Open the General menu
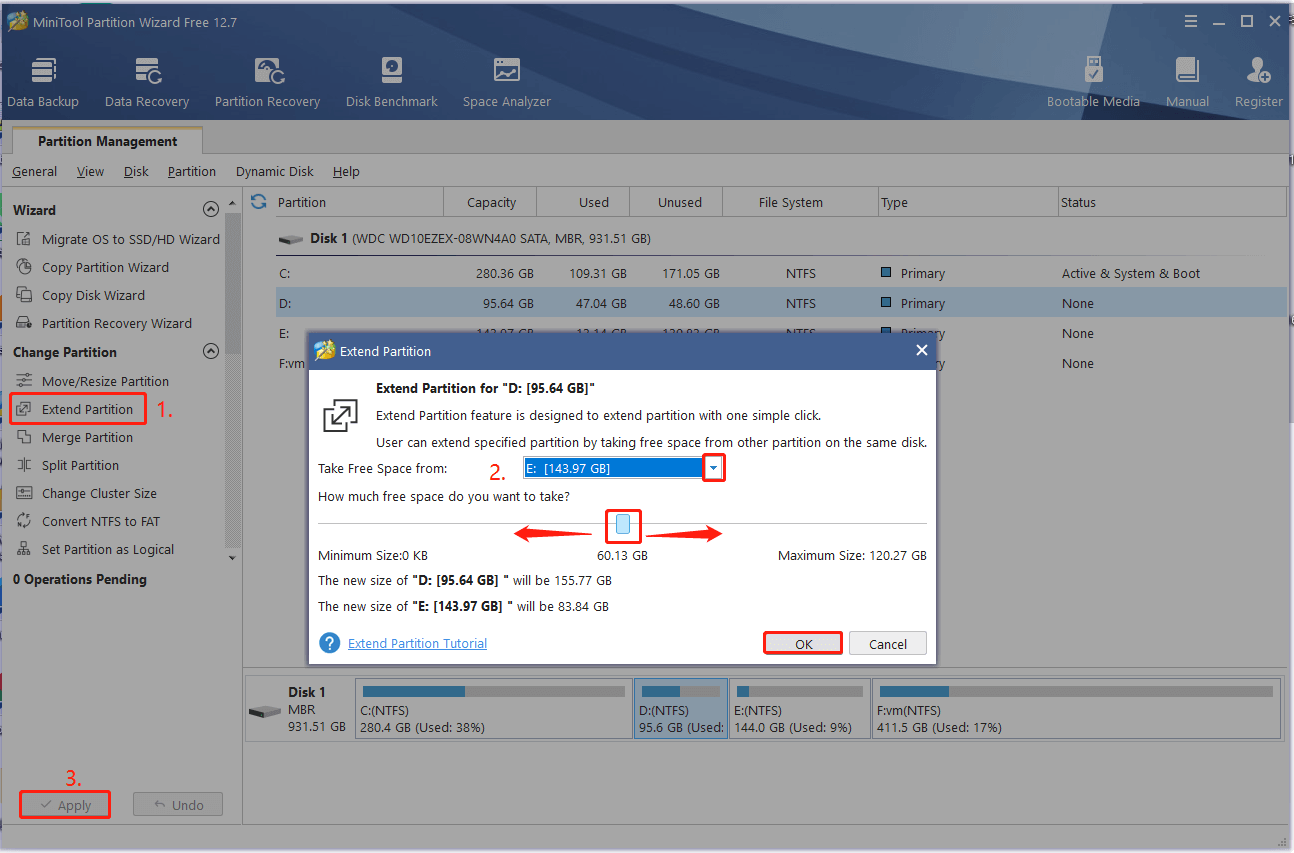The image size is (1294, 853). 34,171
